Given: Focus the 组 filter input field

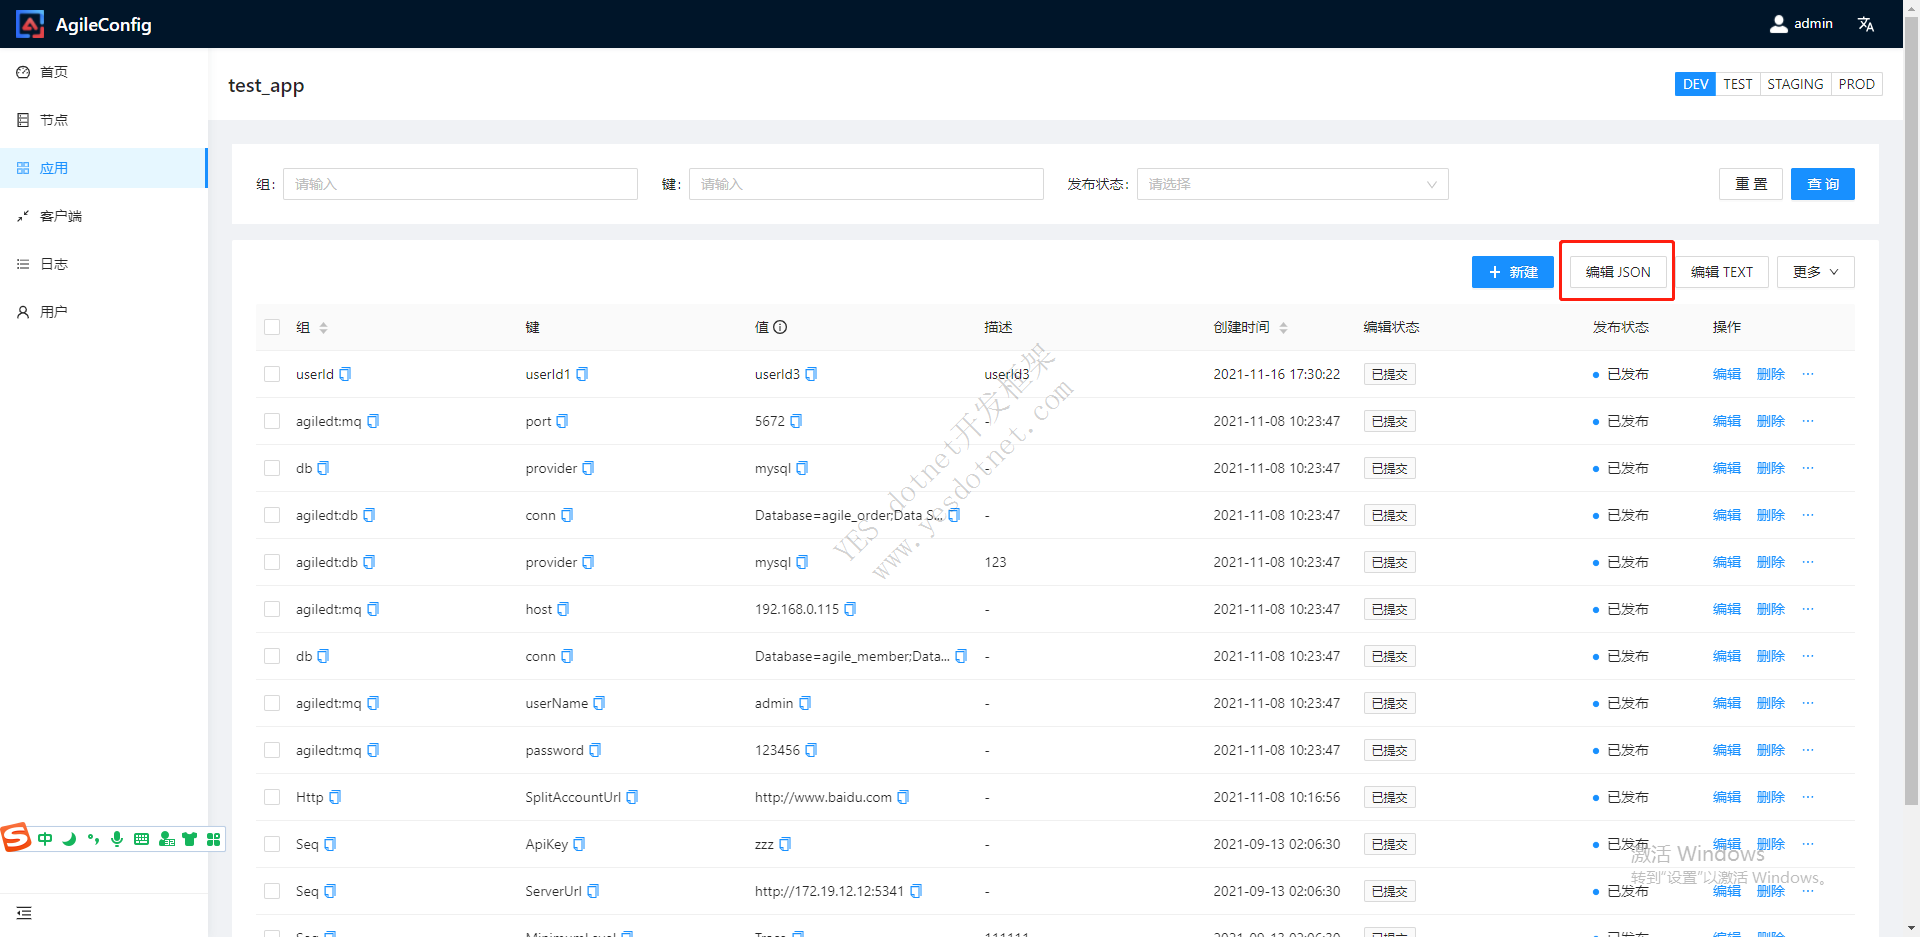Looking at the screenshot, I should (x=460, y=184).
